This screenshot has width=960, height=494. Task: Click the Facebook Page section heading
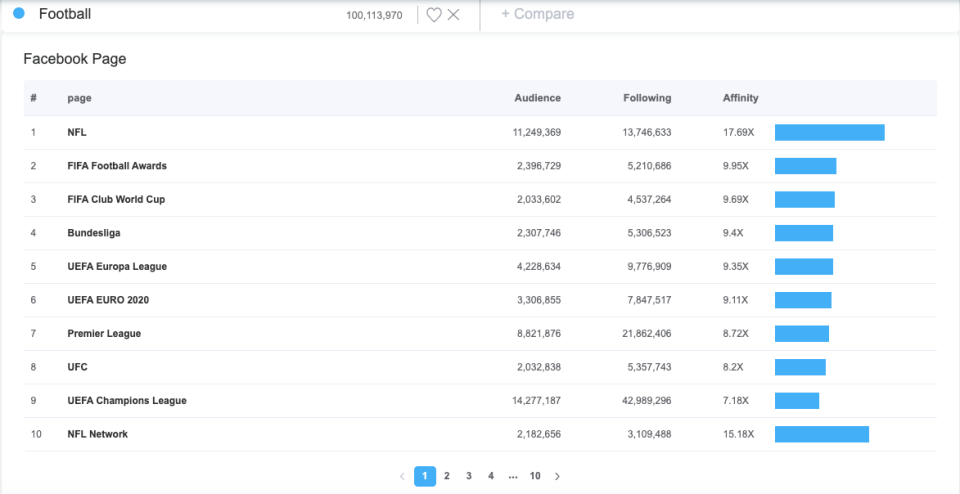(75, 59)
